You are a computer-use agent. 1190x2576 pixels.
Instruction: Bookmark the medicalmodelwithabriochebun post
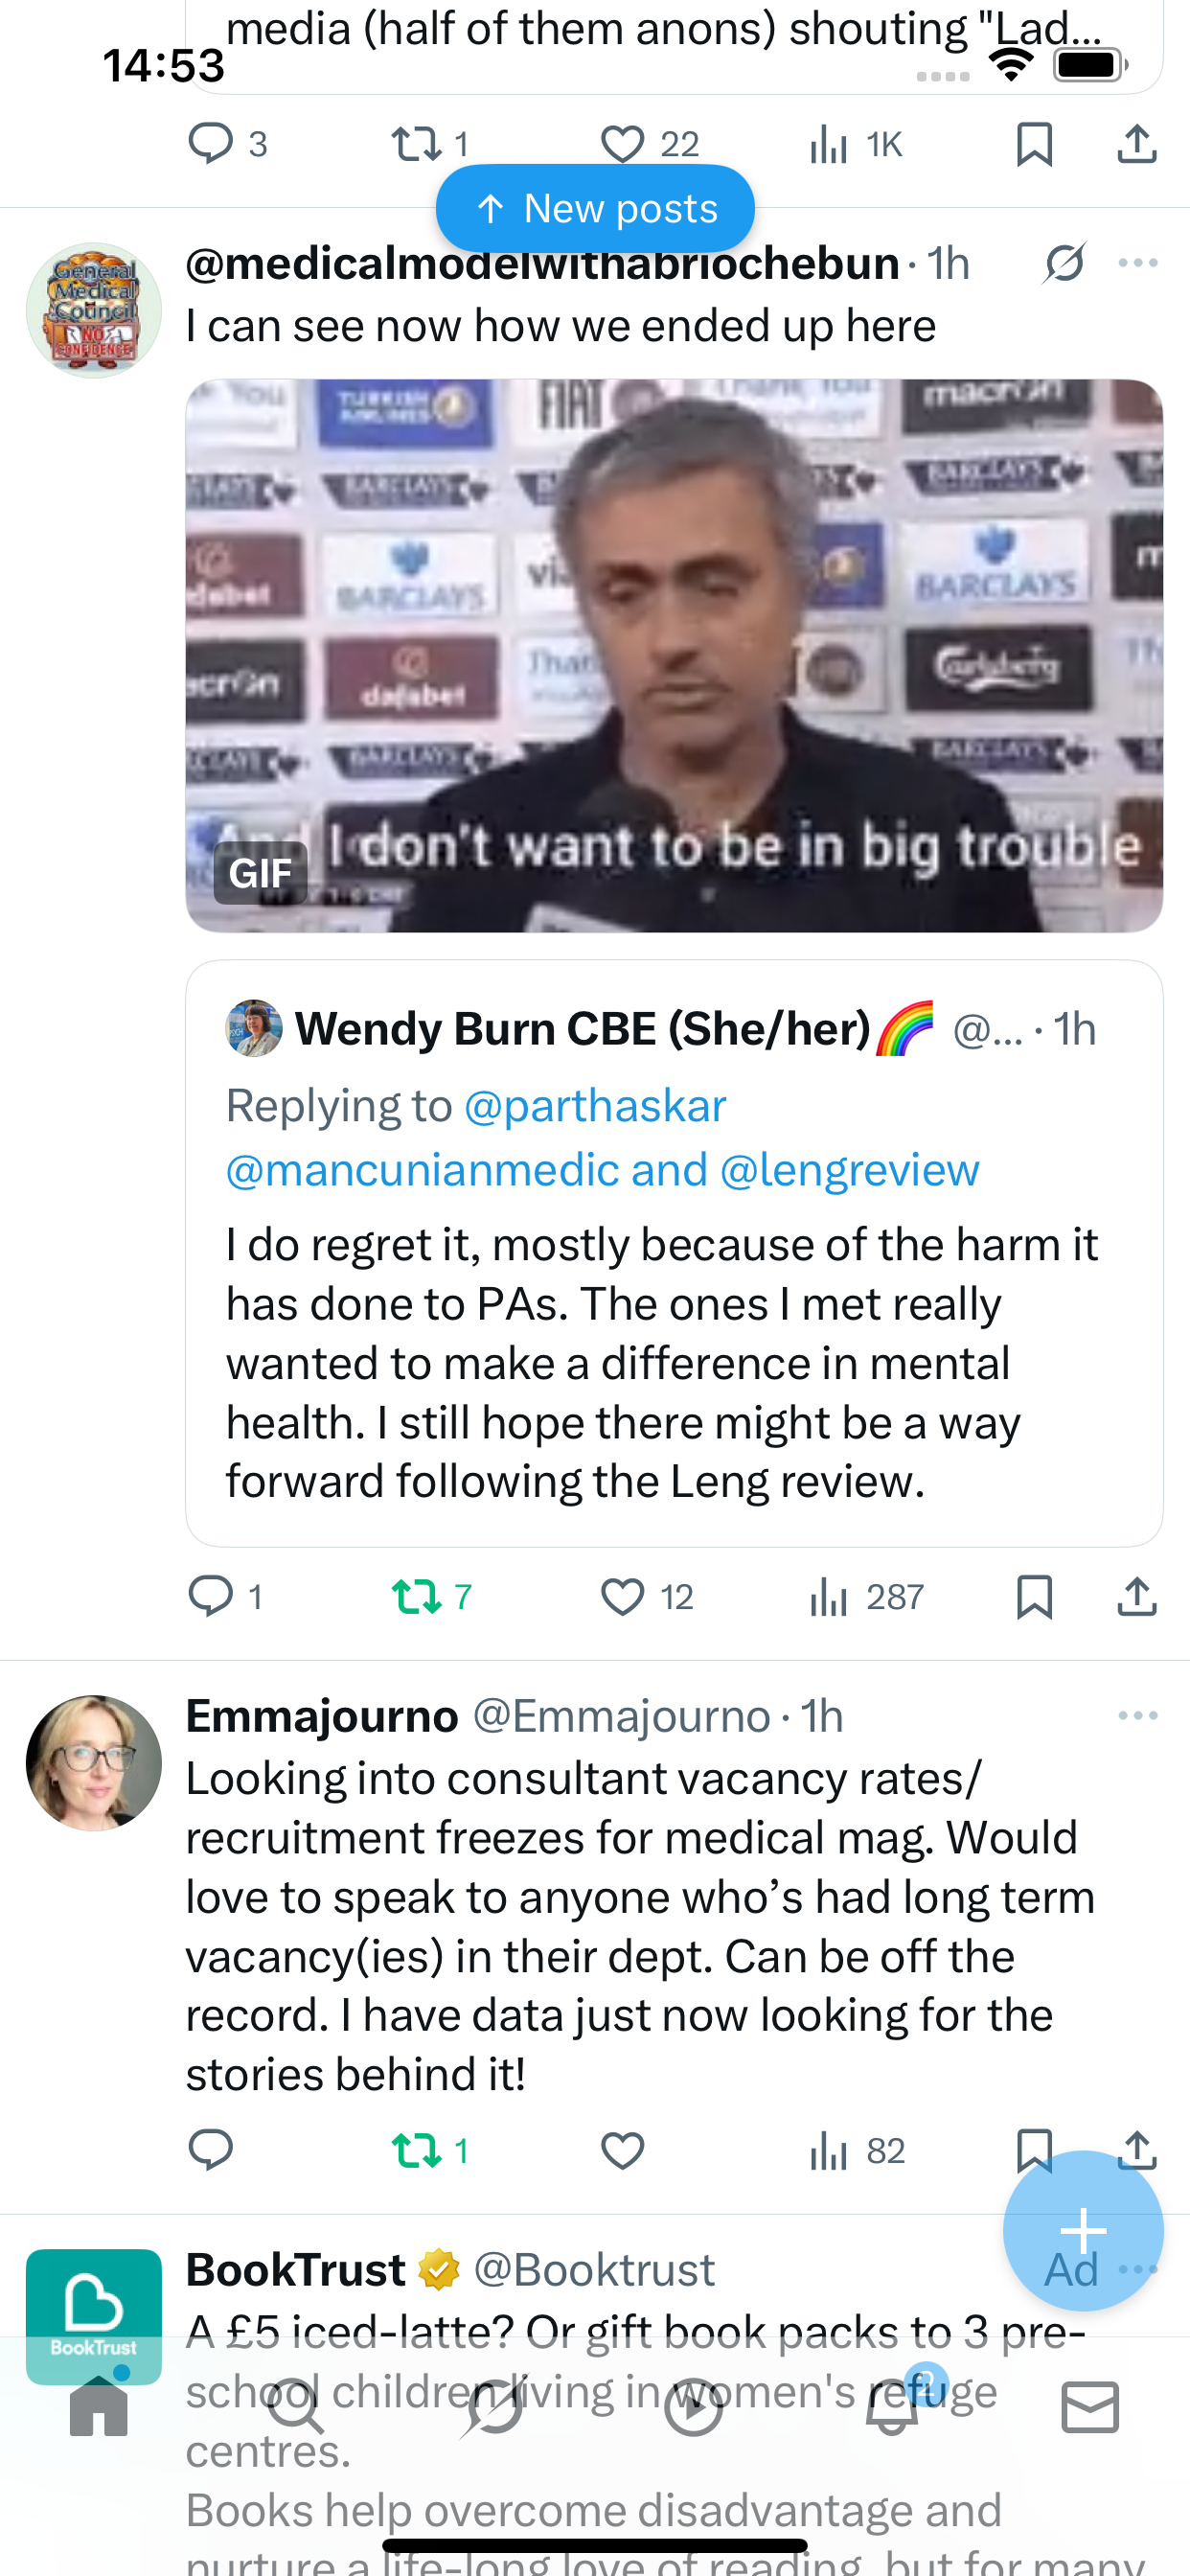pos(1034,1596)
